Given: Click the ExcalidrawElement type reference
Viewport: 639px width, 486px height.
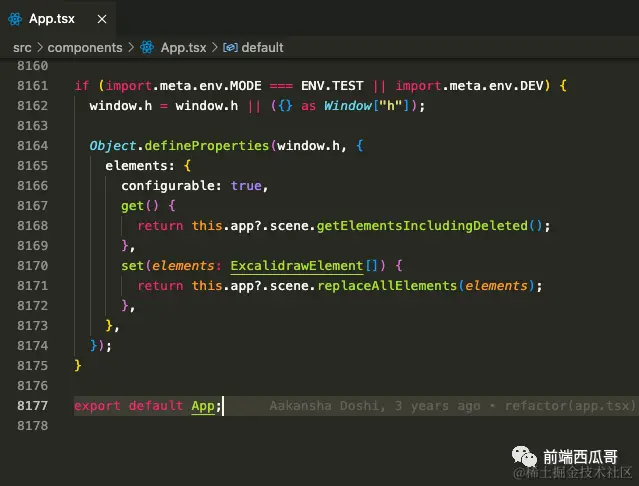Looking at the screenshot, I should point(297,266).
